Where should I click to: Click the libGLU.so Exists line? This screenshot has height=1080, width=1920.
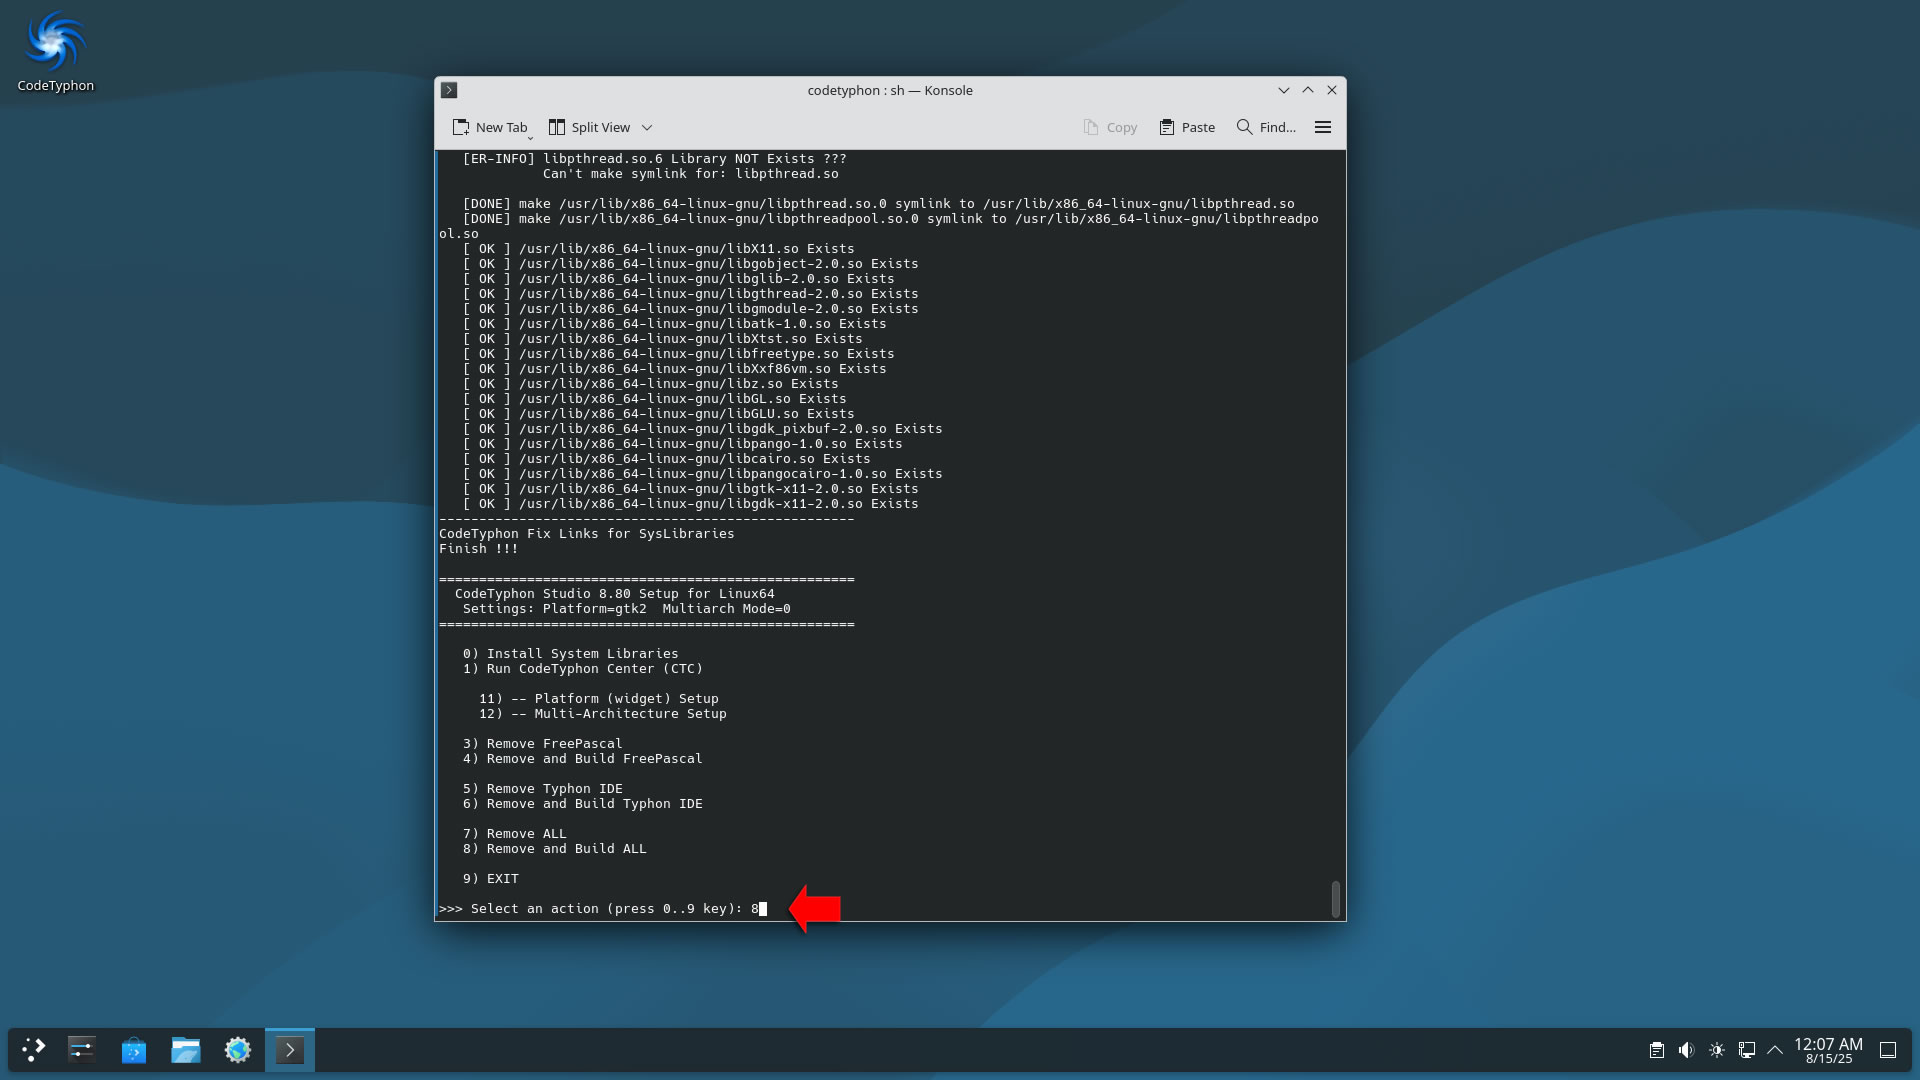pyautogui.click(x=659, y=414)
